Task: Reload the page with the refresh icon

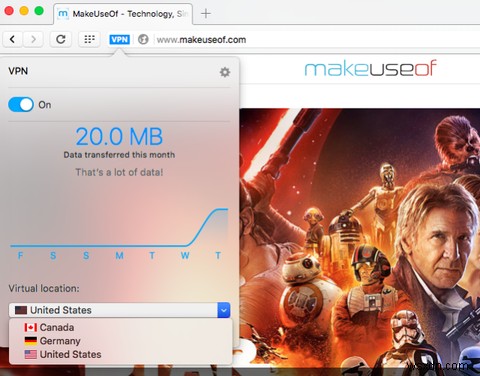Action: (x=61, y=39)
